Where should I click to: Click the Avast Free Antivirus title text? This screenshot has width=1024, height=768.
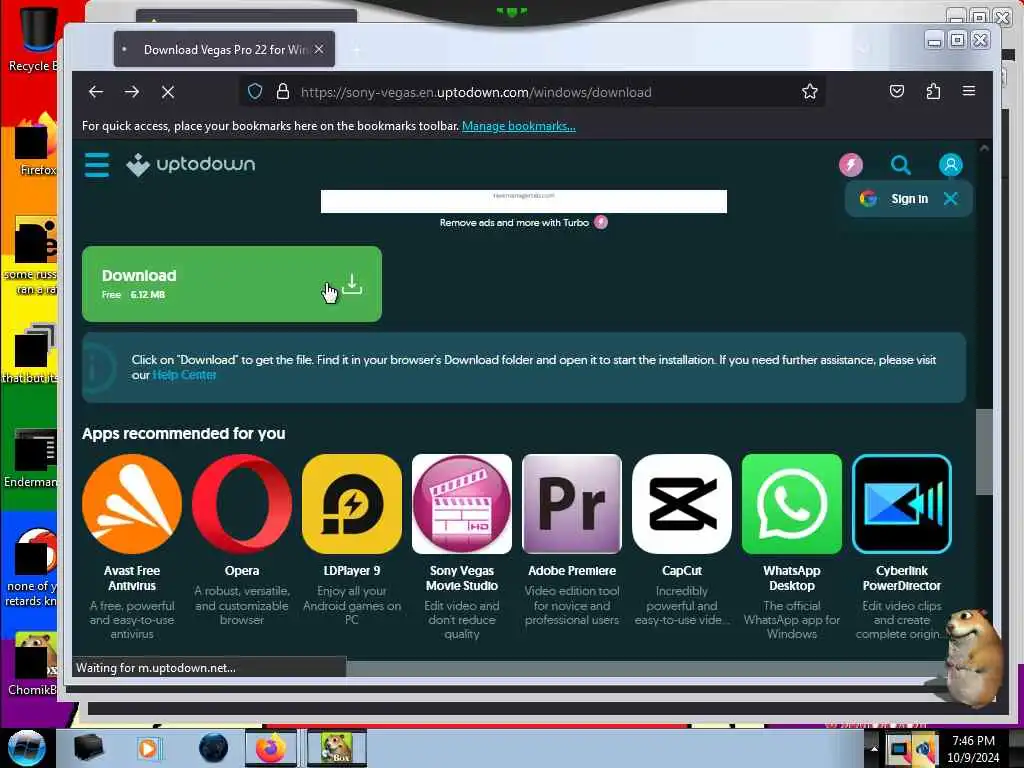coord(132,578)
